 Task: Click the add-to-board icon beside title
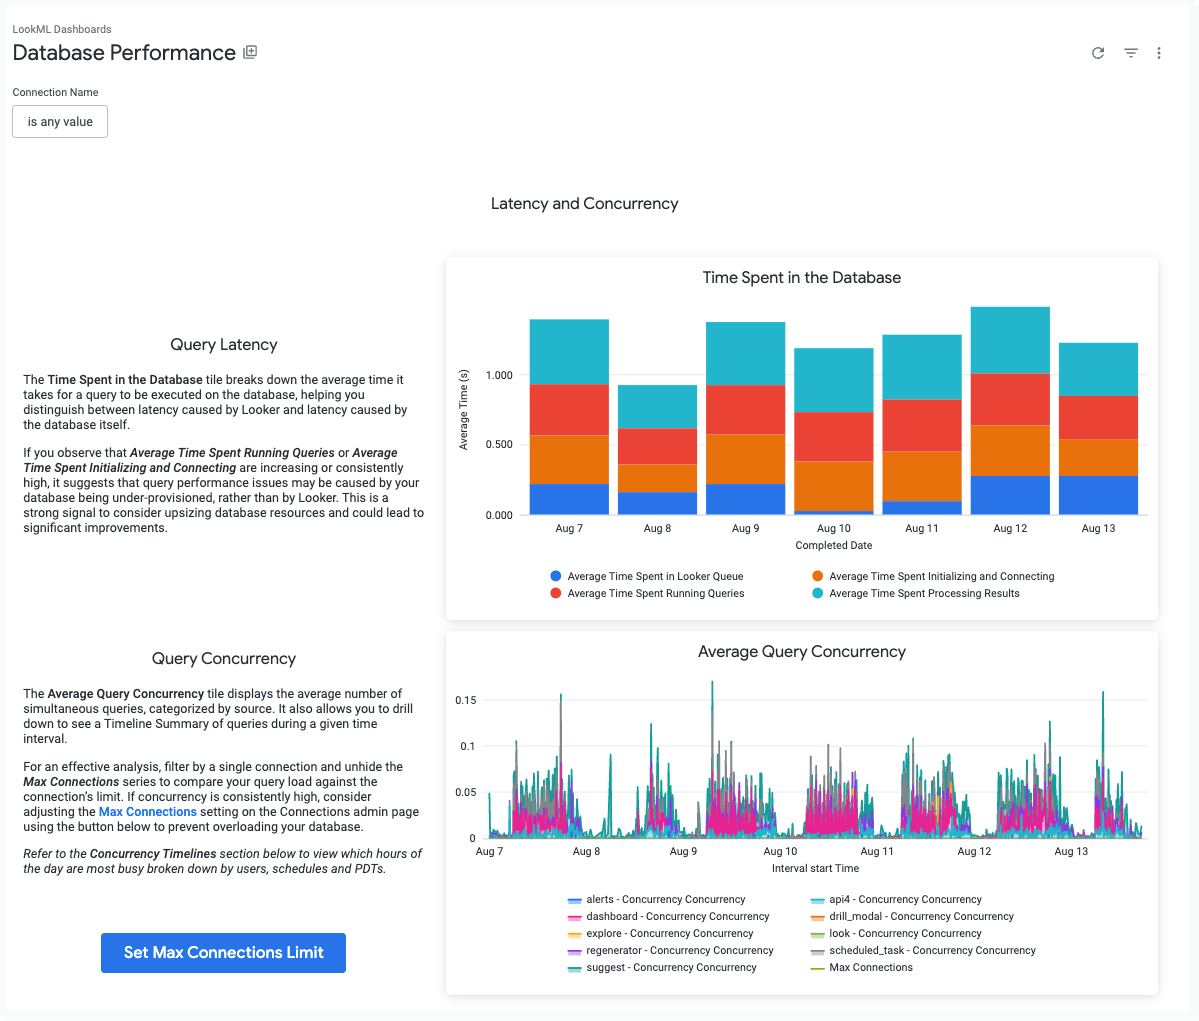click(250, 52)
